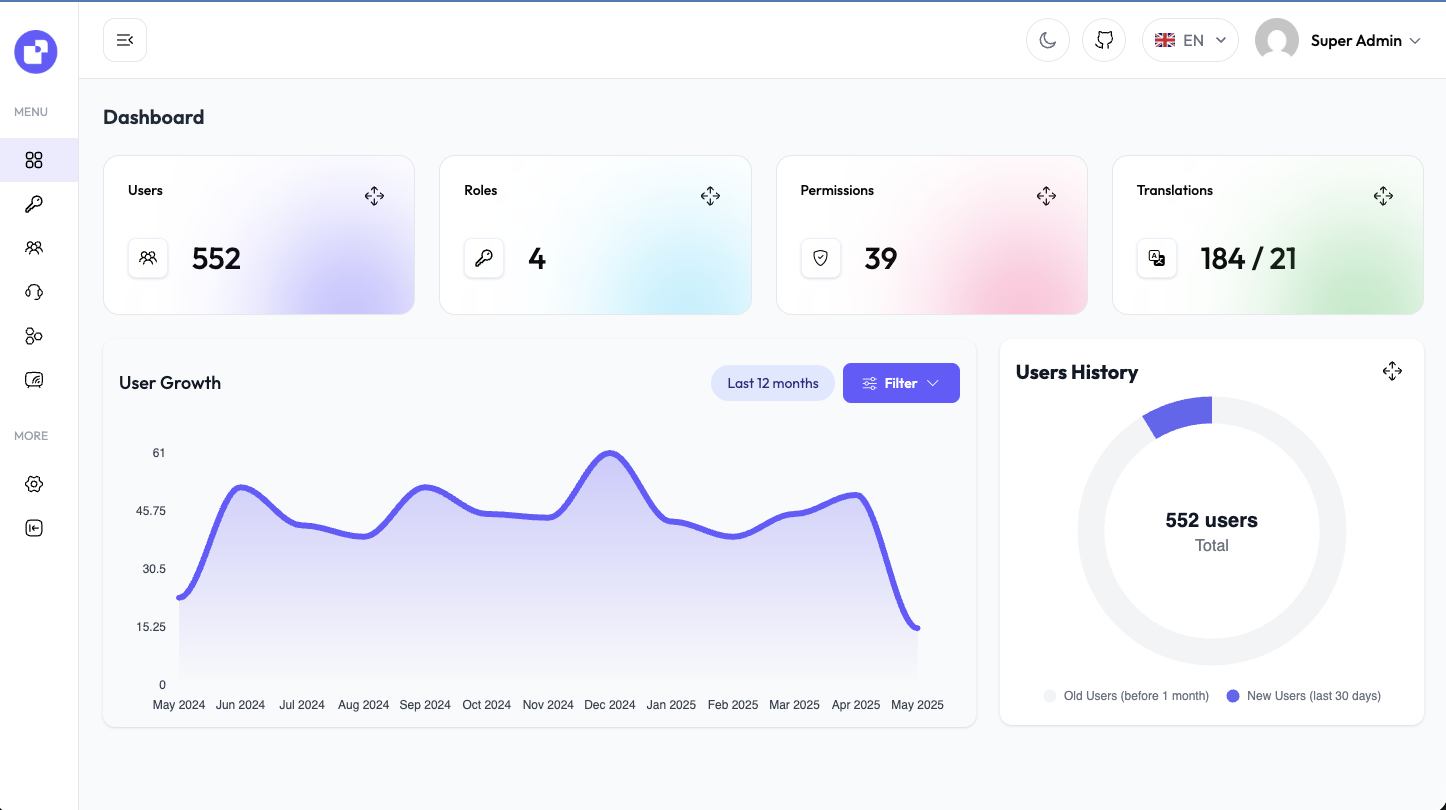
Task: Toggle New Users legend in donut chart
Action: pyautogui.click(x=1303, y=696)
